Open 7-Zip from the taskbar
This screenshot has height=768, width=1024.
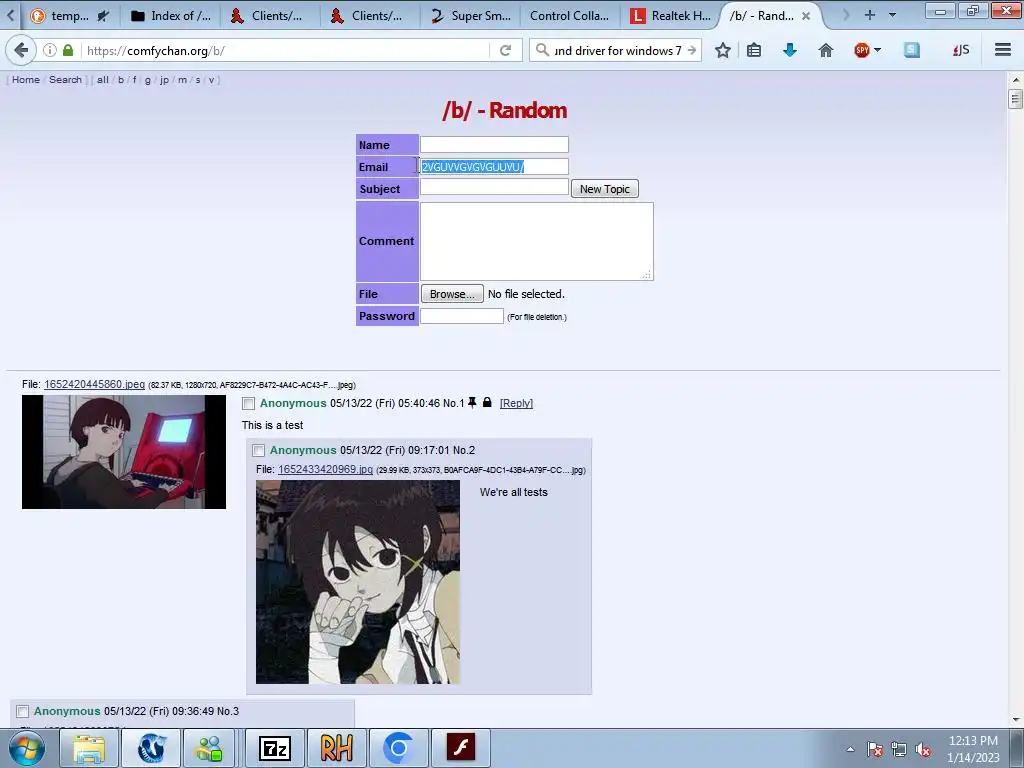pos(274,748)
